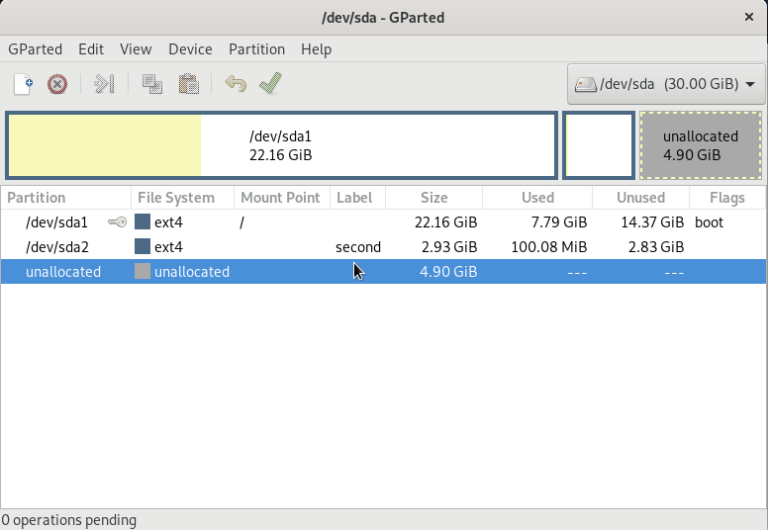Click the Copy partition toolbar icon
The image size is (768, 530).
point(152,85)
